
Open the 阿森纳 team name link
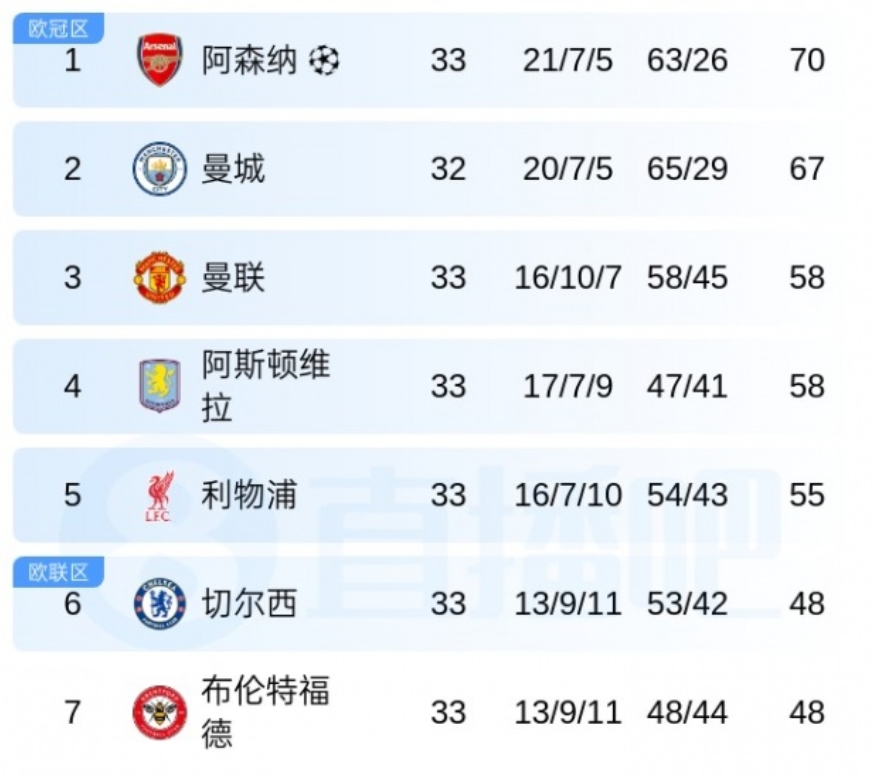coord(249,60)
